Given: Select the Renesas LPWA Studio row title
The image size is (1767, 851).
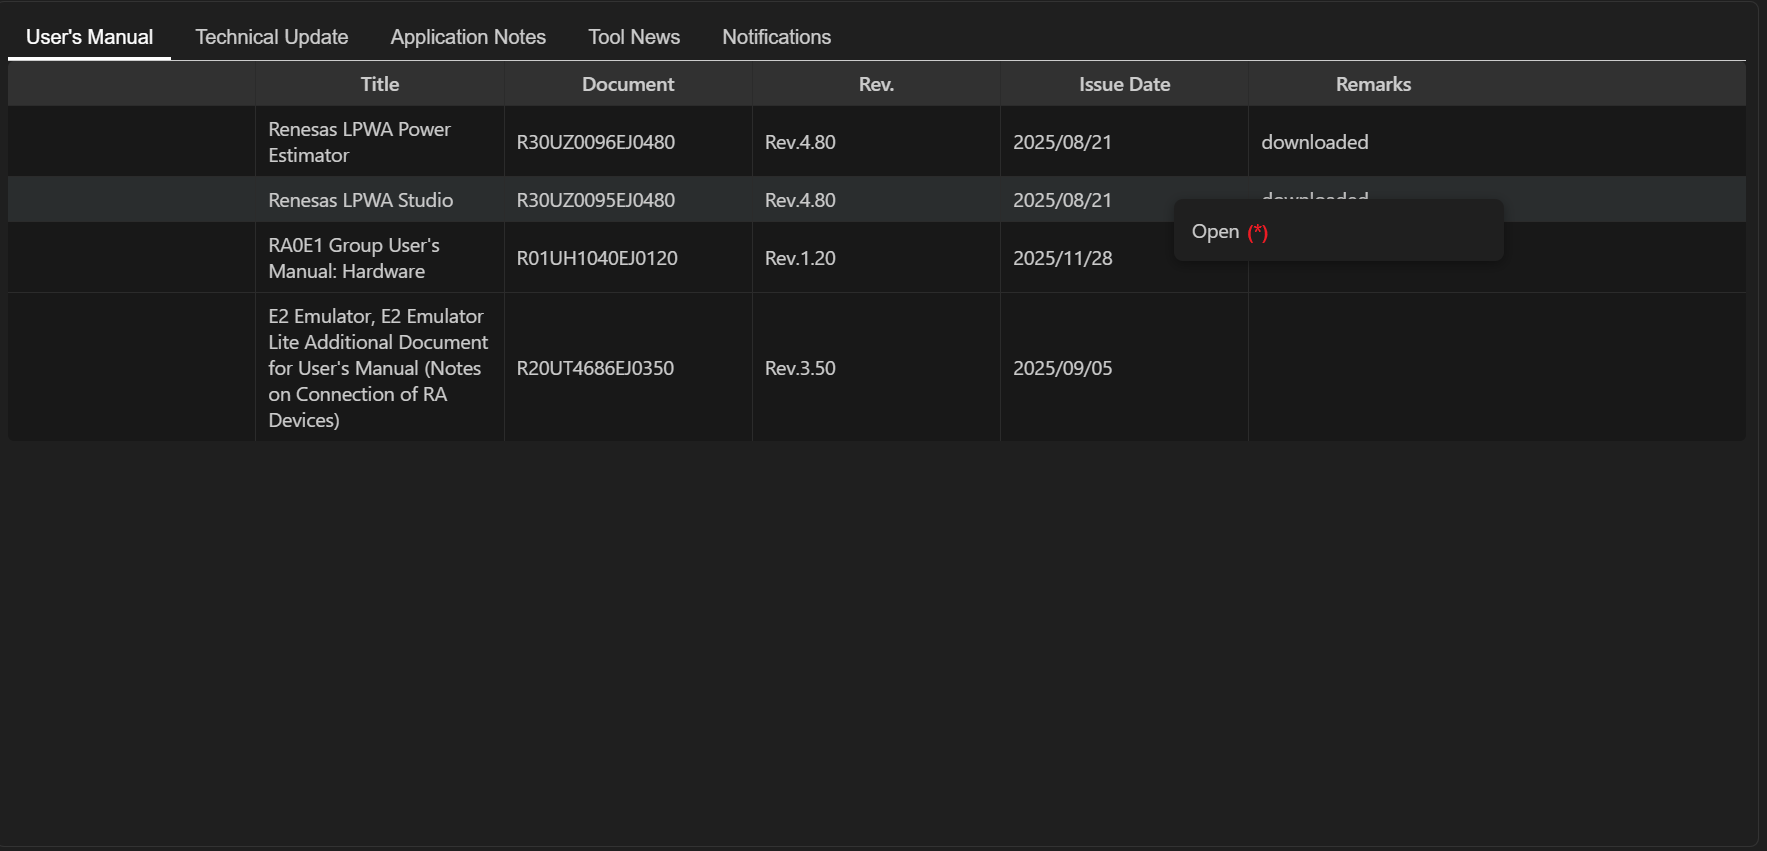Looking at the screenshot, I should [x=360, y=200].
